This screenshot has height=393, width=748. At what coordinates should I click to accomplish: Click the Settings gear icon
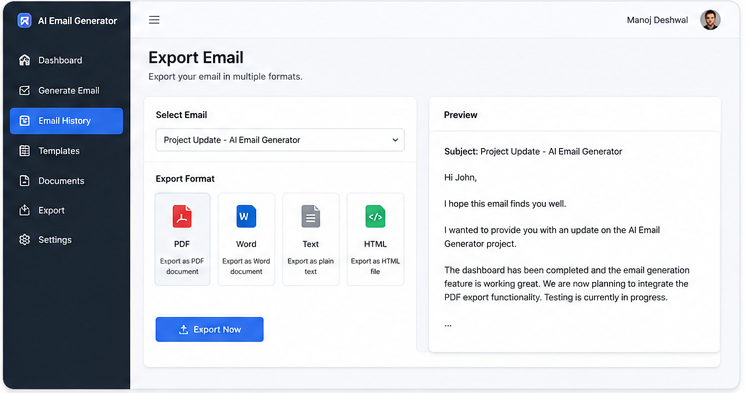coord(24,239)
